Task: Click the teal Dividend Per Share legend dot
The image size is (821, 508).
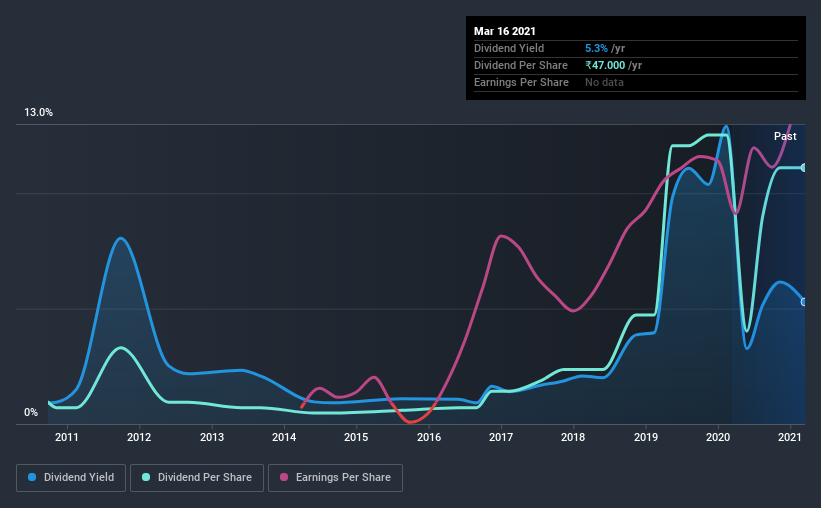Action: point(146,477)
